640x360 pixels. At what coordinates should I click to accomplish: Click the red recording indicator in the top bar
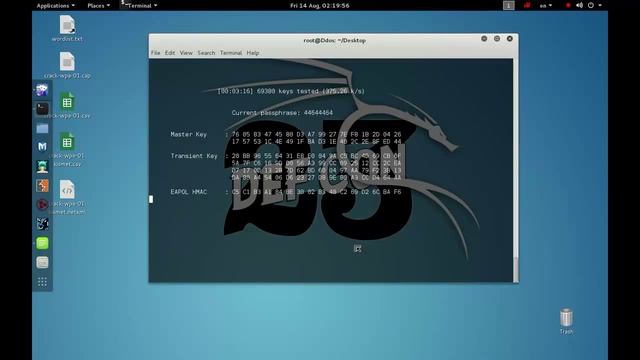click(x=568, y=5)
